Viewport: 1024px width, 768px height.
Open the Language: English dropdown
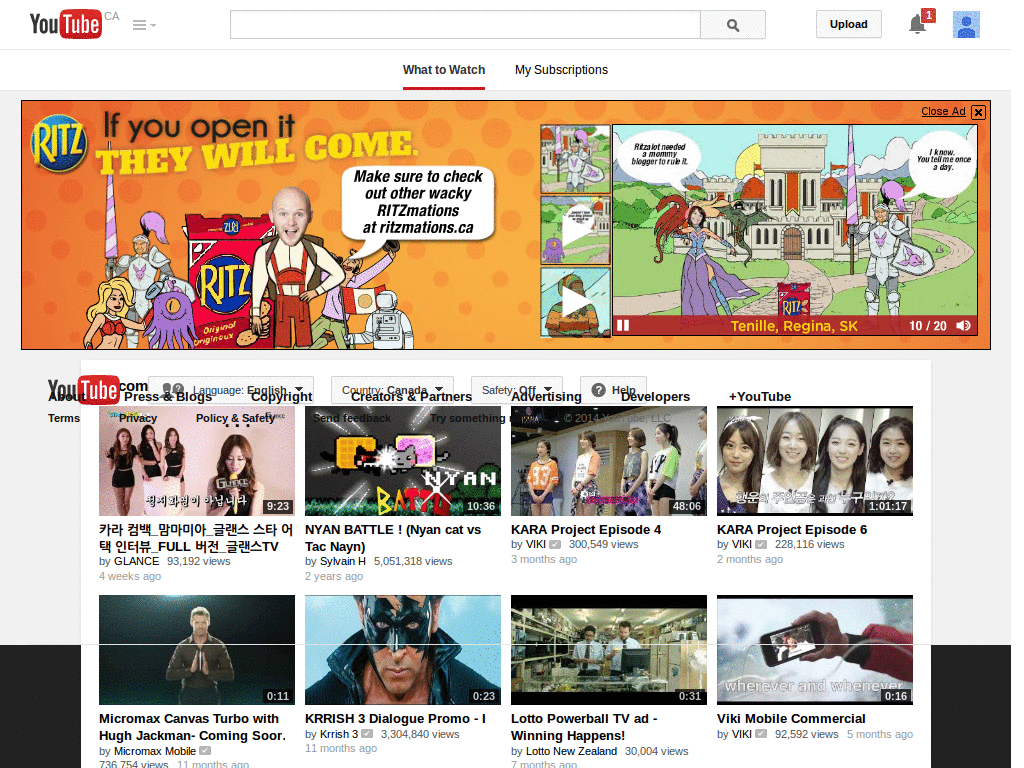tap(231, 390)
